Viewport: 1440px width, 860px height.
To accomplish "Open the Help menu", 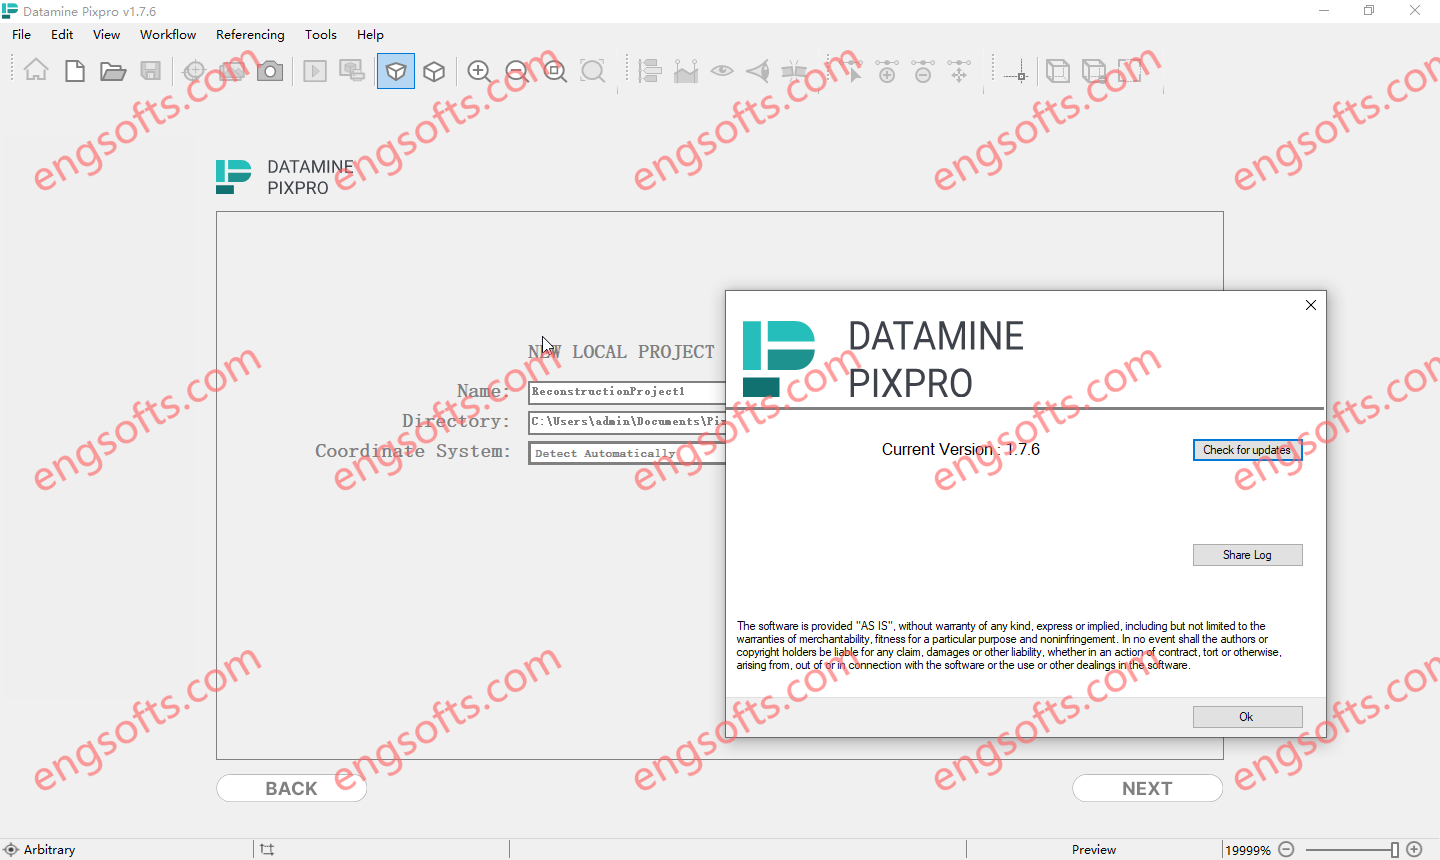I will point(370,34).
